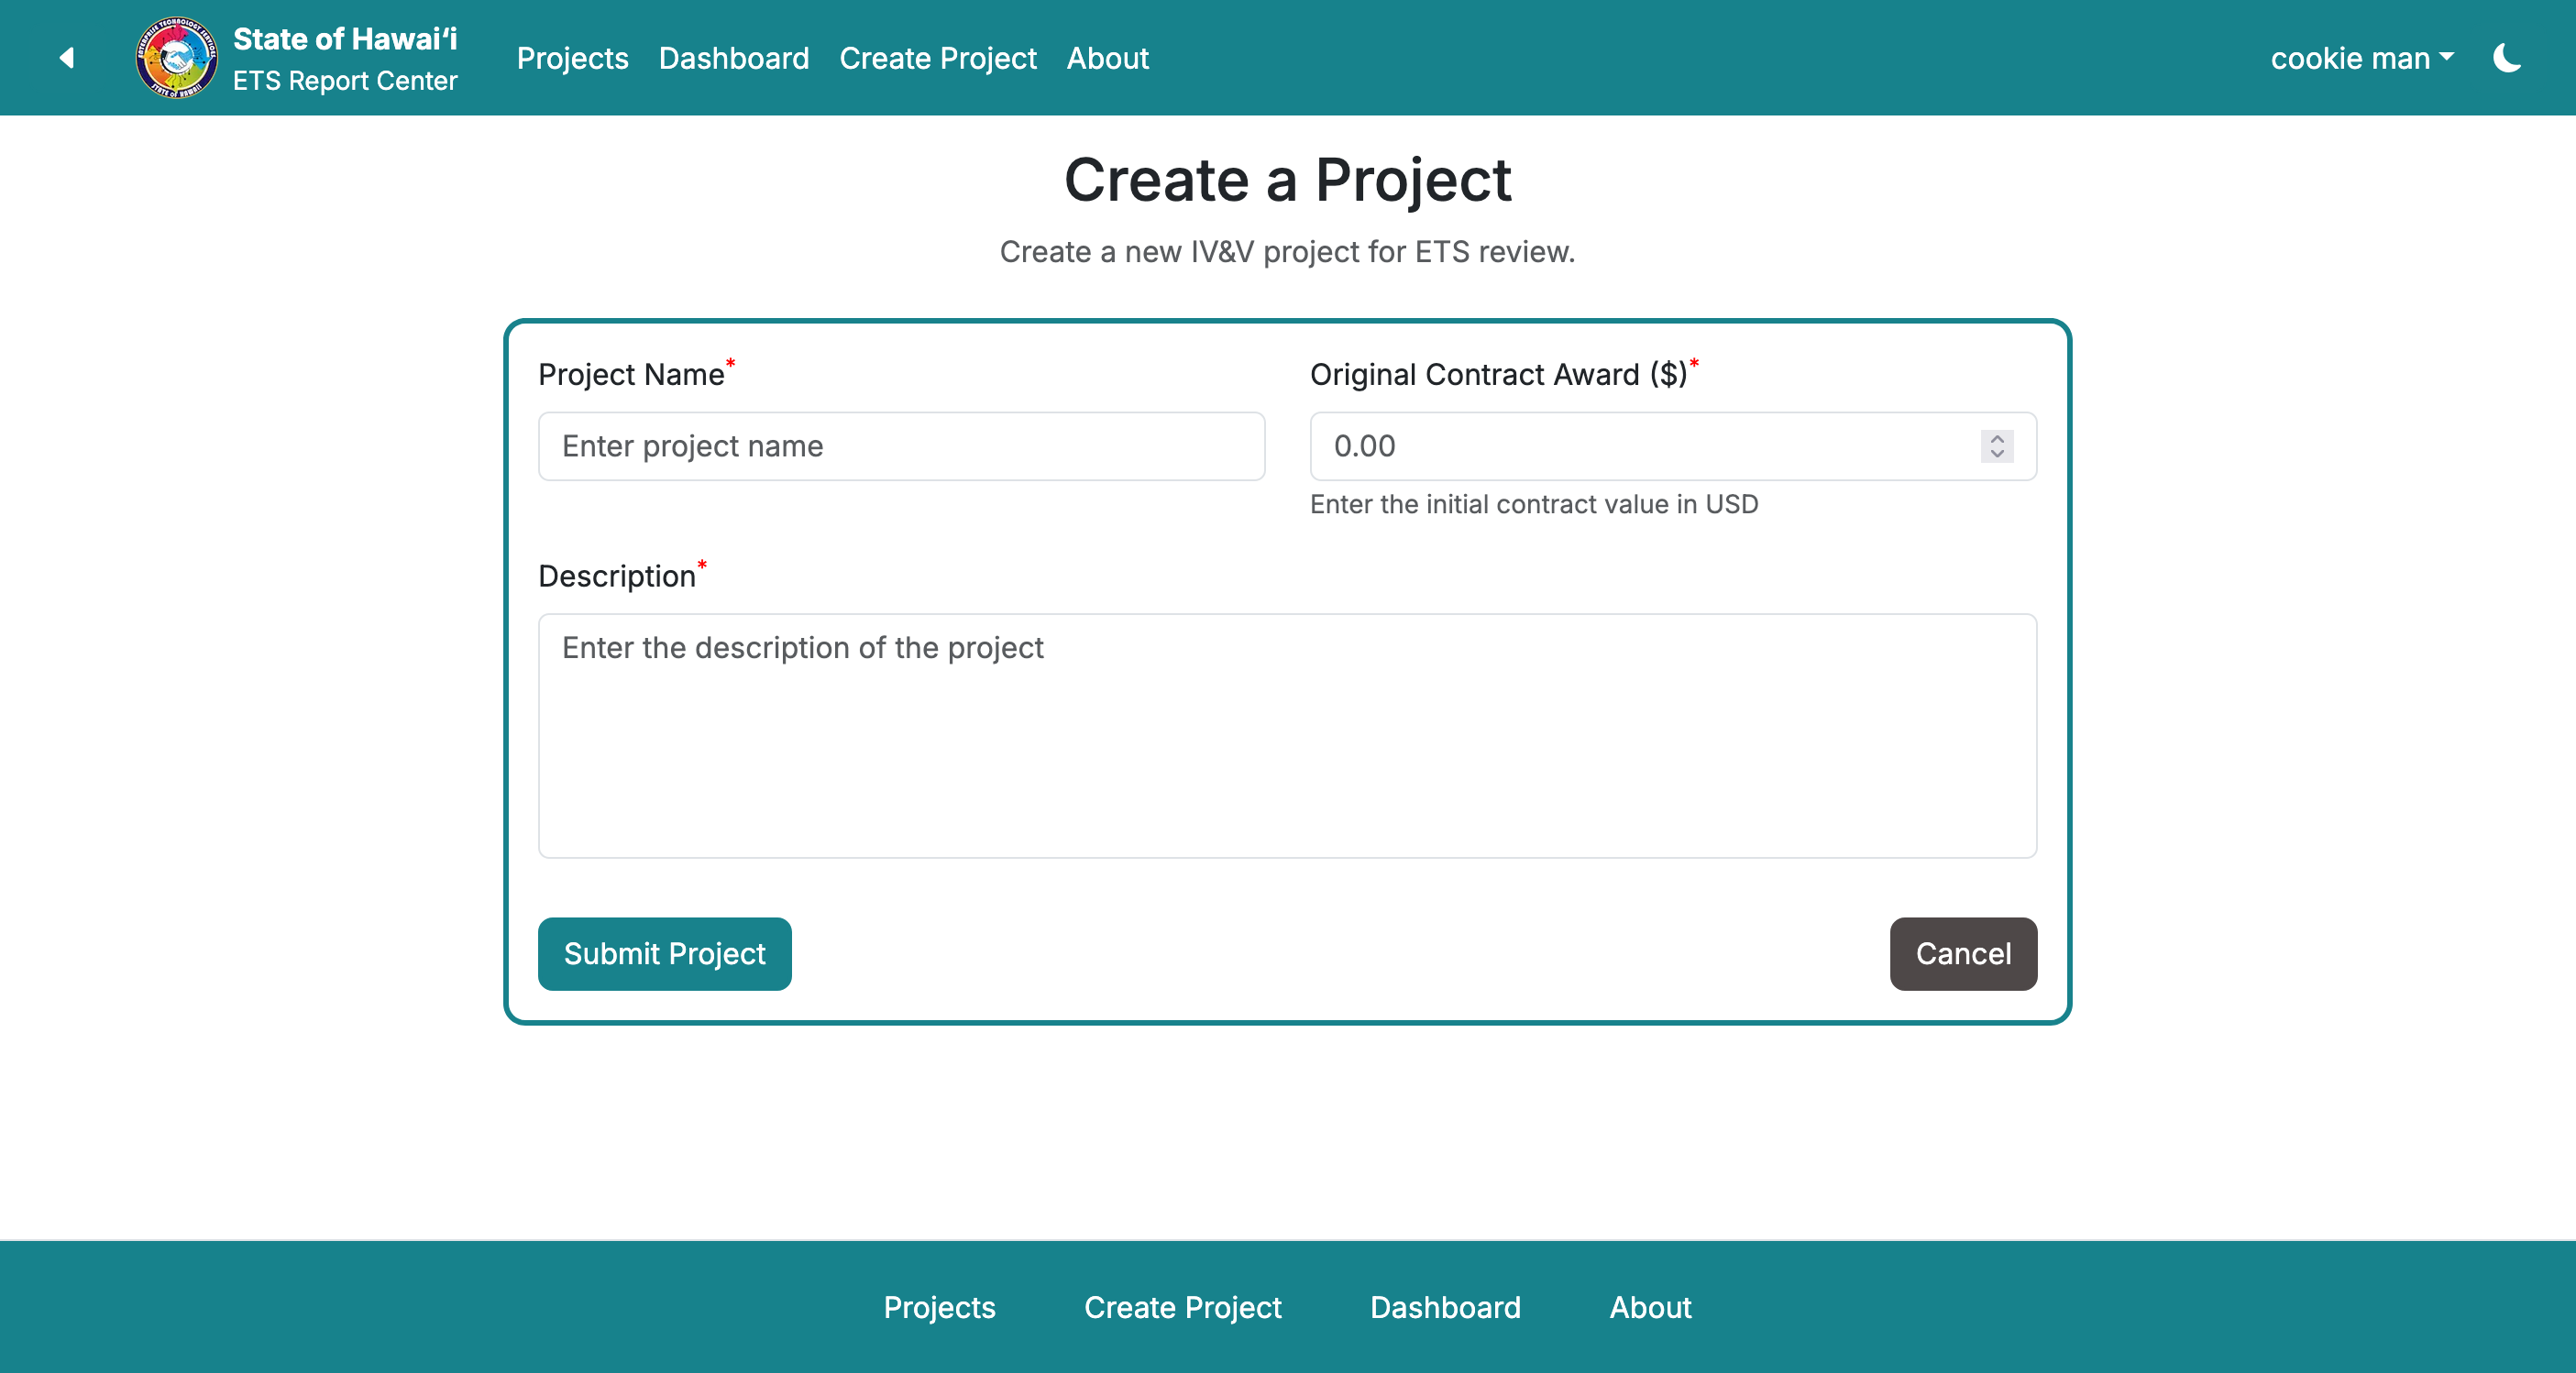The image size is (2576, 1373).
Task: Focus the Original Contract Award field
Action: pyautogui.click(x=1673, y=446)
